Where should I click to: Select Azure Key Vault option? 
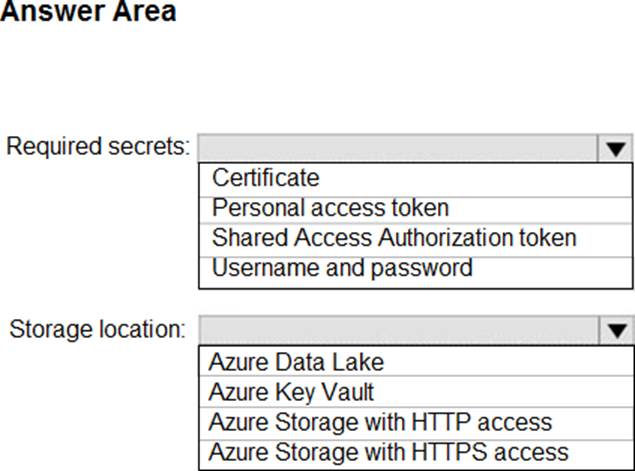click(291, 391)
